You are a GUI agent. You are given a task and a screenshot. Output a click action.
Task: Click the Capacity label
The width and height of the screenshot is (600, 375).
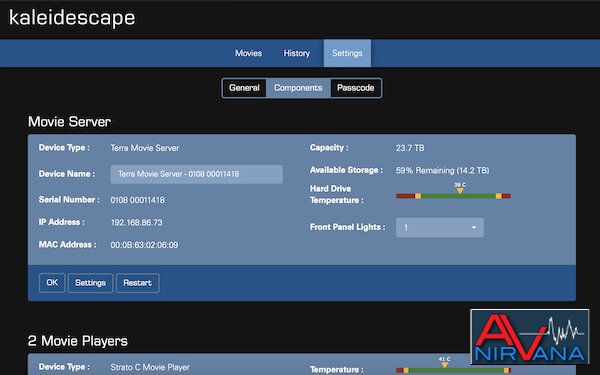(x=329, y=148)
